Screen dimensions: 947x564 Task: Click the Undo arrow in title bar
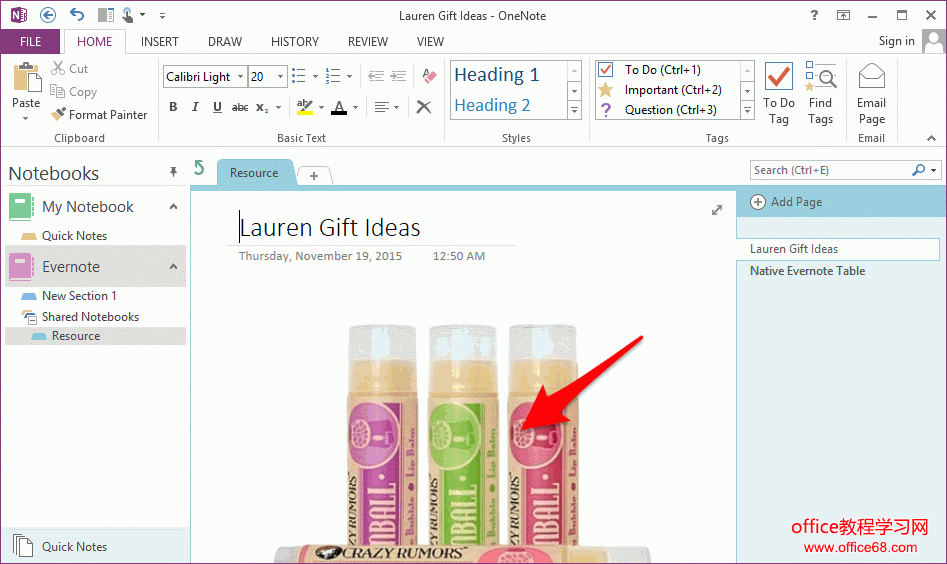[77, 14]
